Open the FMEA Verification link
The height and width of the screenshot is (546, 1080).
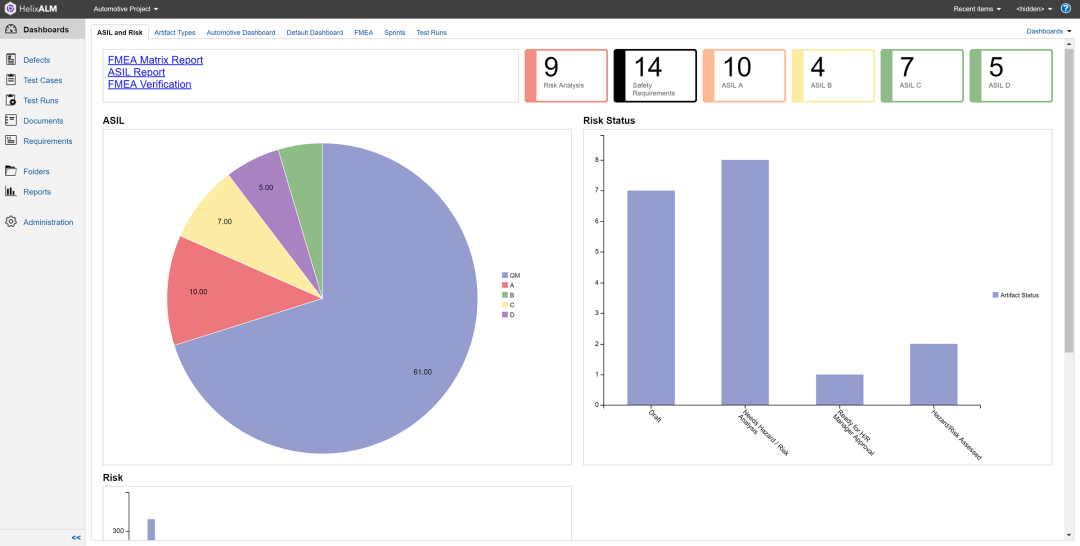pos(149,84)
